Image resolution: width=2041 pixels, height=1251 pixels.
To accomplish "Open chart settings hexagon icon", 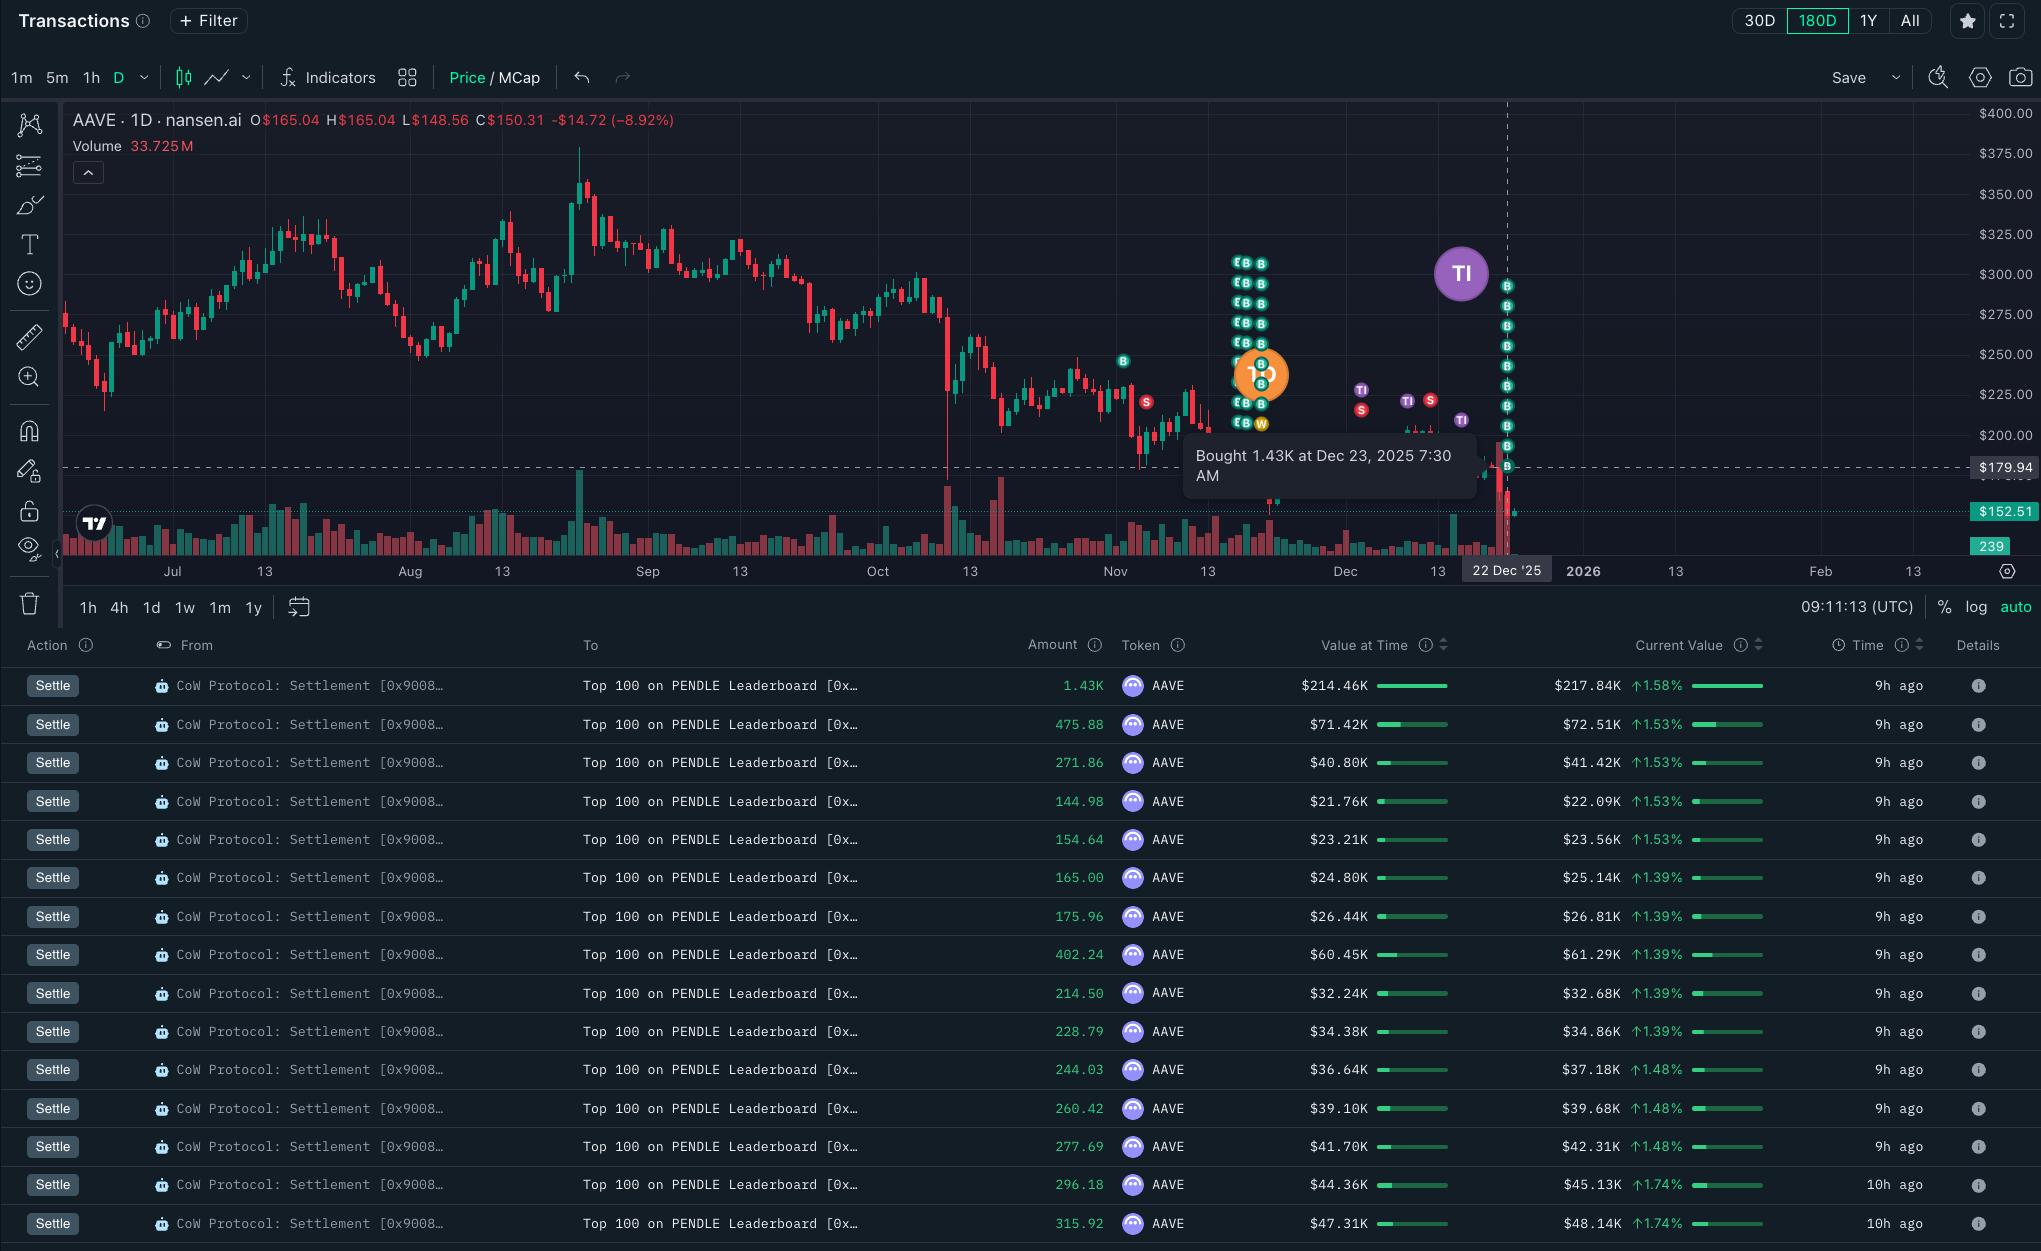I will click(x=1980, y=77).
